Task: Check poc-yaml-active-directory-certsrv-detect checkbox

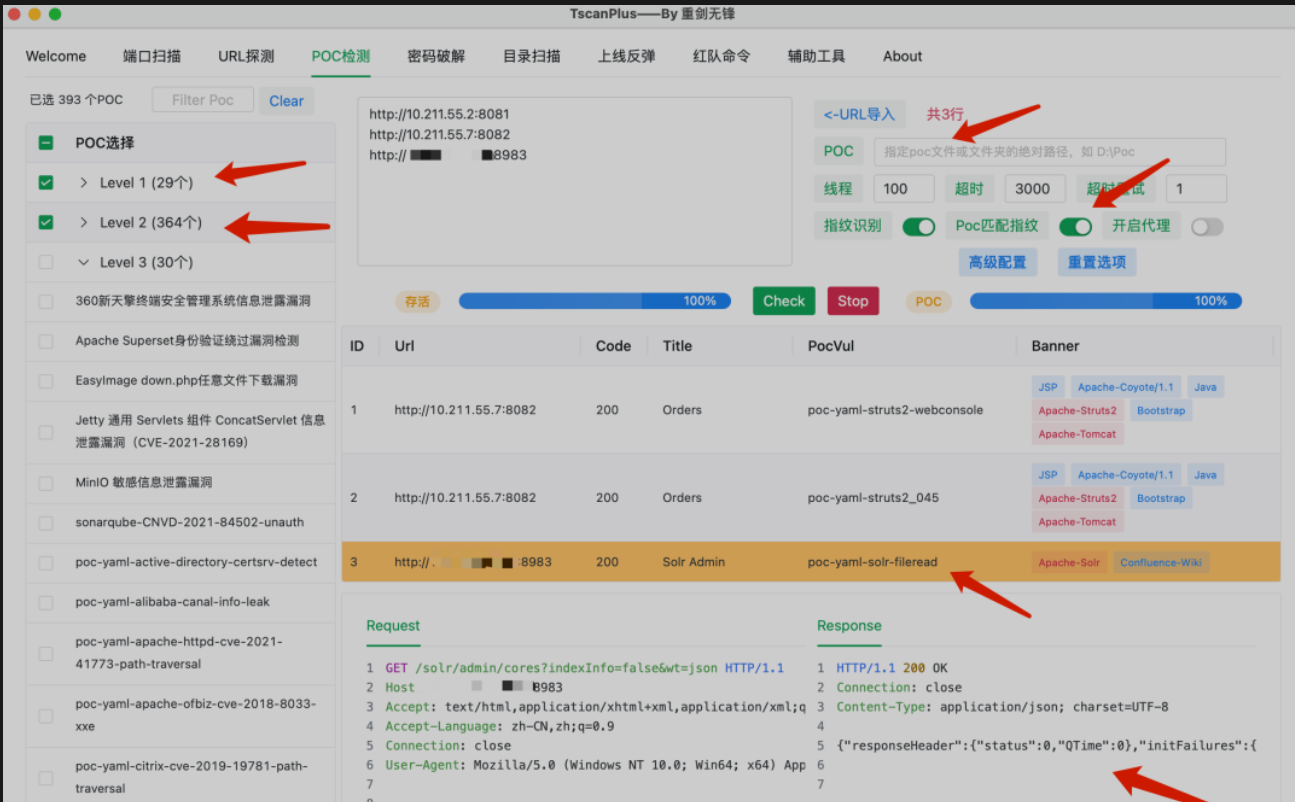Action: (46, 563)
